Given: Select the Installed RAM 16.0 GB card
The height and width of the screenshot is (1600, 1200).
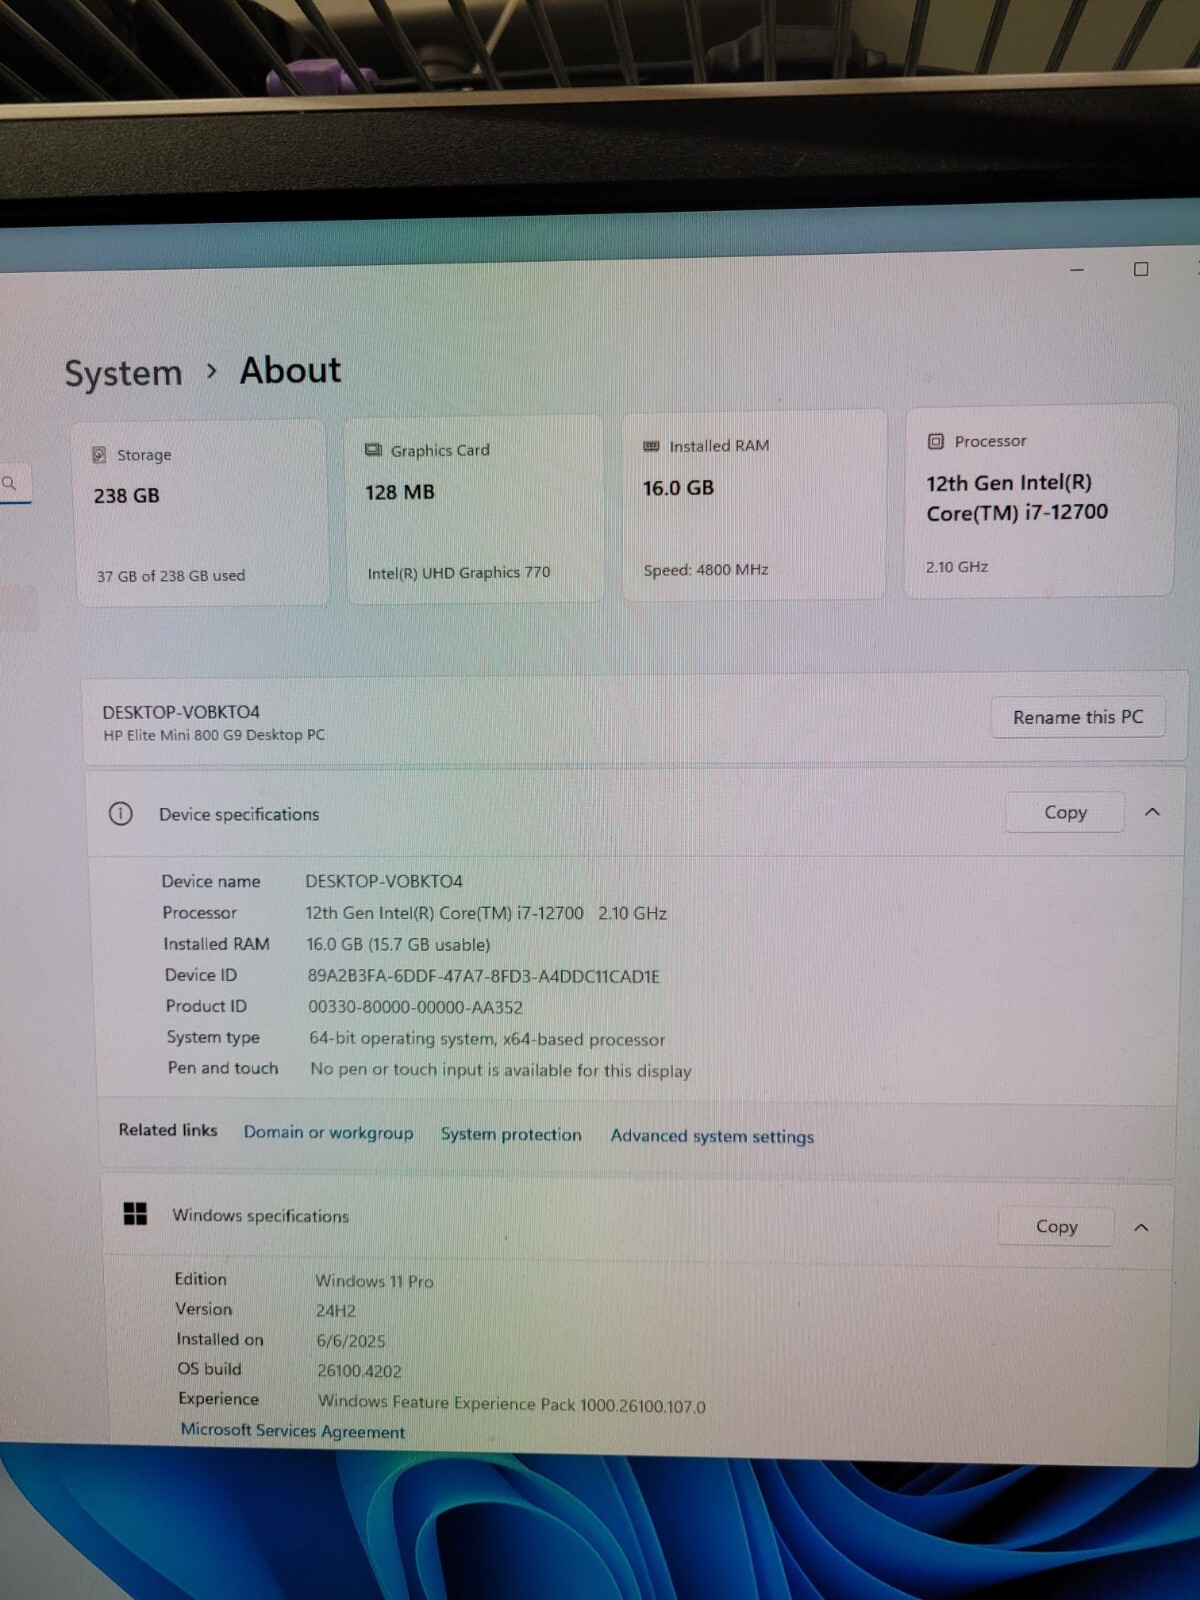Looking at the screenshot, I should [x=754, y=505].
